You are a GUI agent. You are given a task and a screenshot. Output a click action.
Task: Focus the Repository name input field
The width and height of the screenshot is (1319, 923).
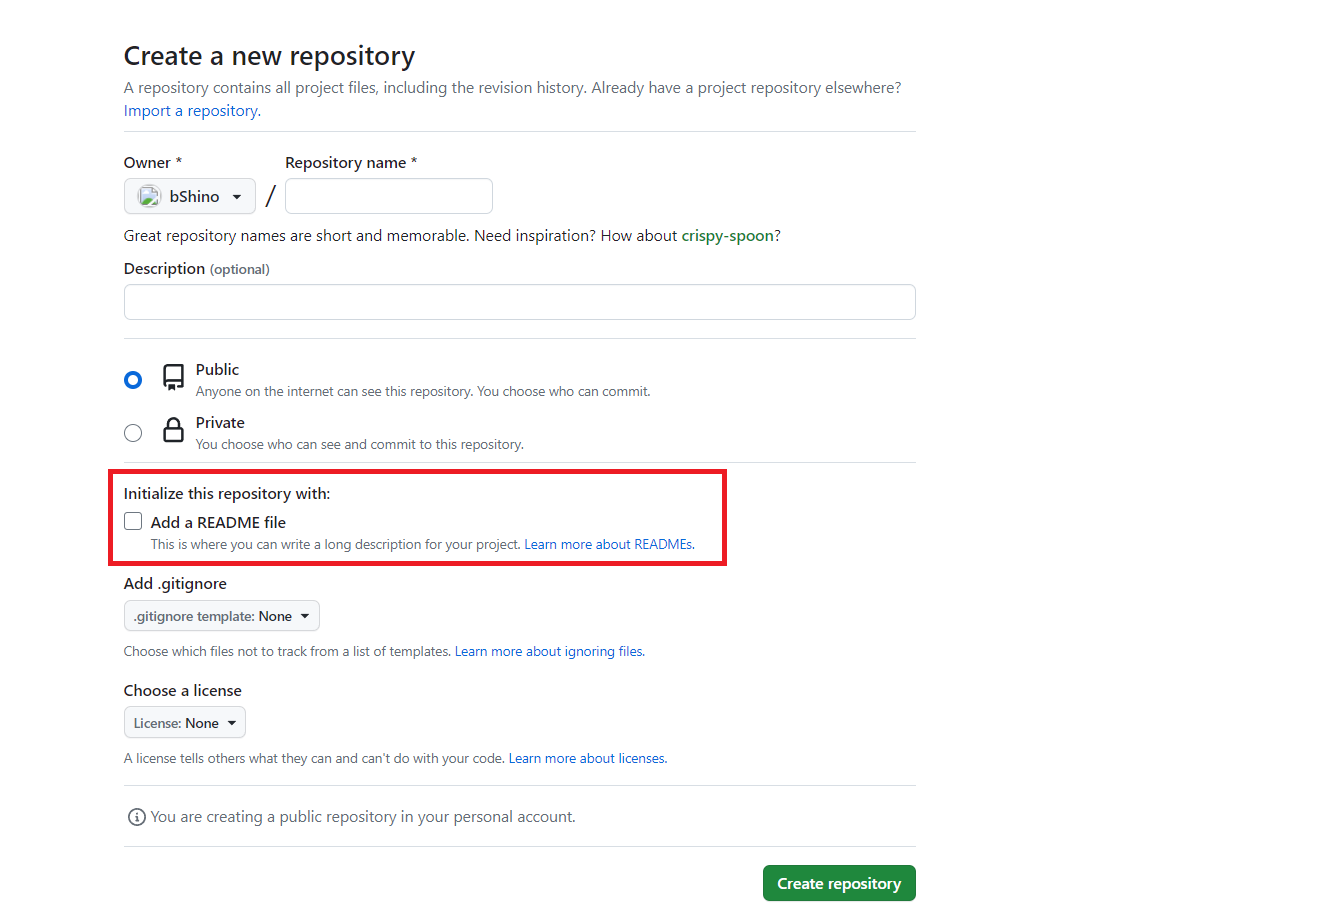389,196
